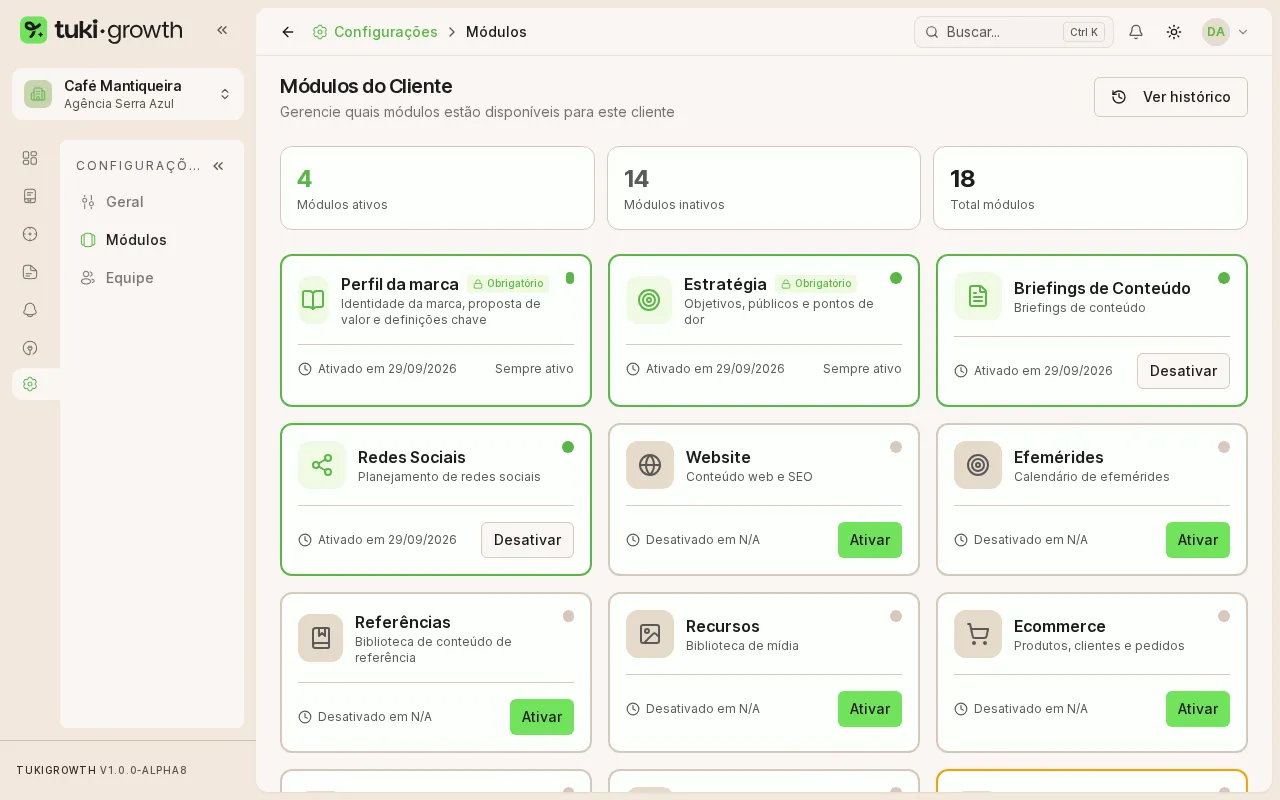The height and width of the screenshot is (800, 1280).
Task: Click the Estratégia target icon
Action: (x=649, y=300)
